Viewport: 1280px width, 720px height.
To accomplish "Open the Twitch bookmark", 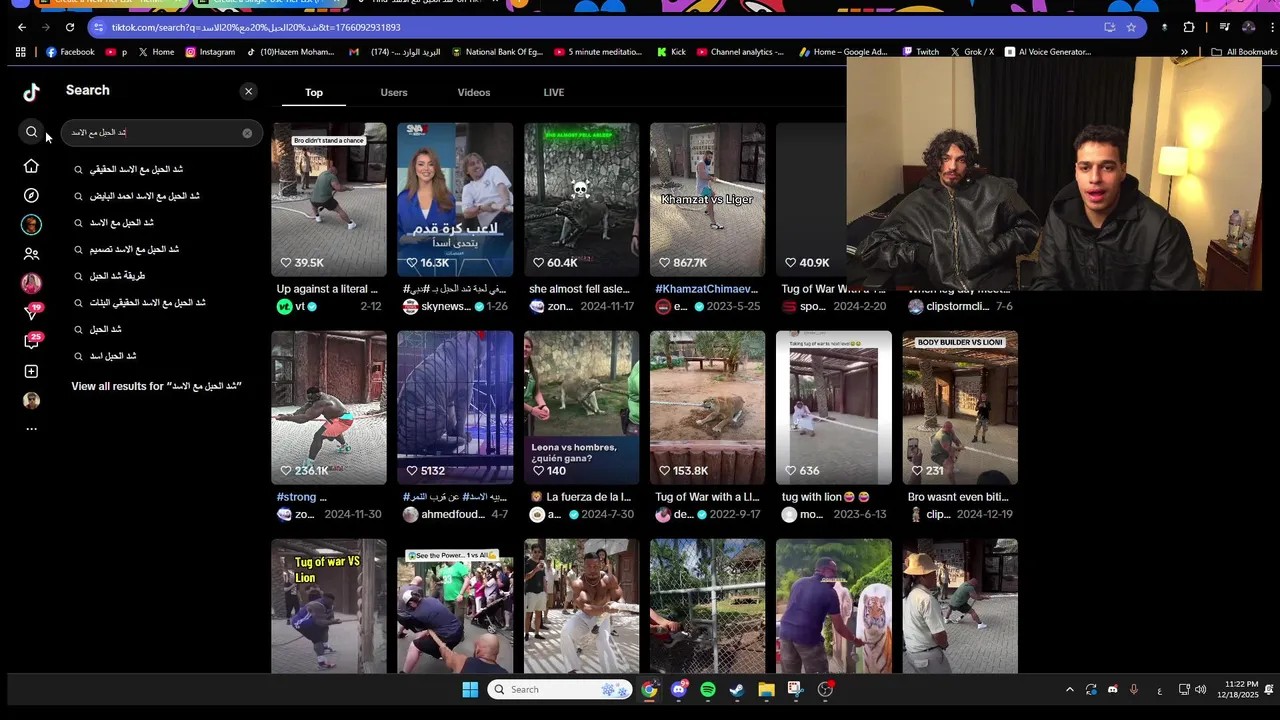I will pos(920,52).
